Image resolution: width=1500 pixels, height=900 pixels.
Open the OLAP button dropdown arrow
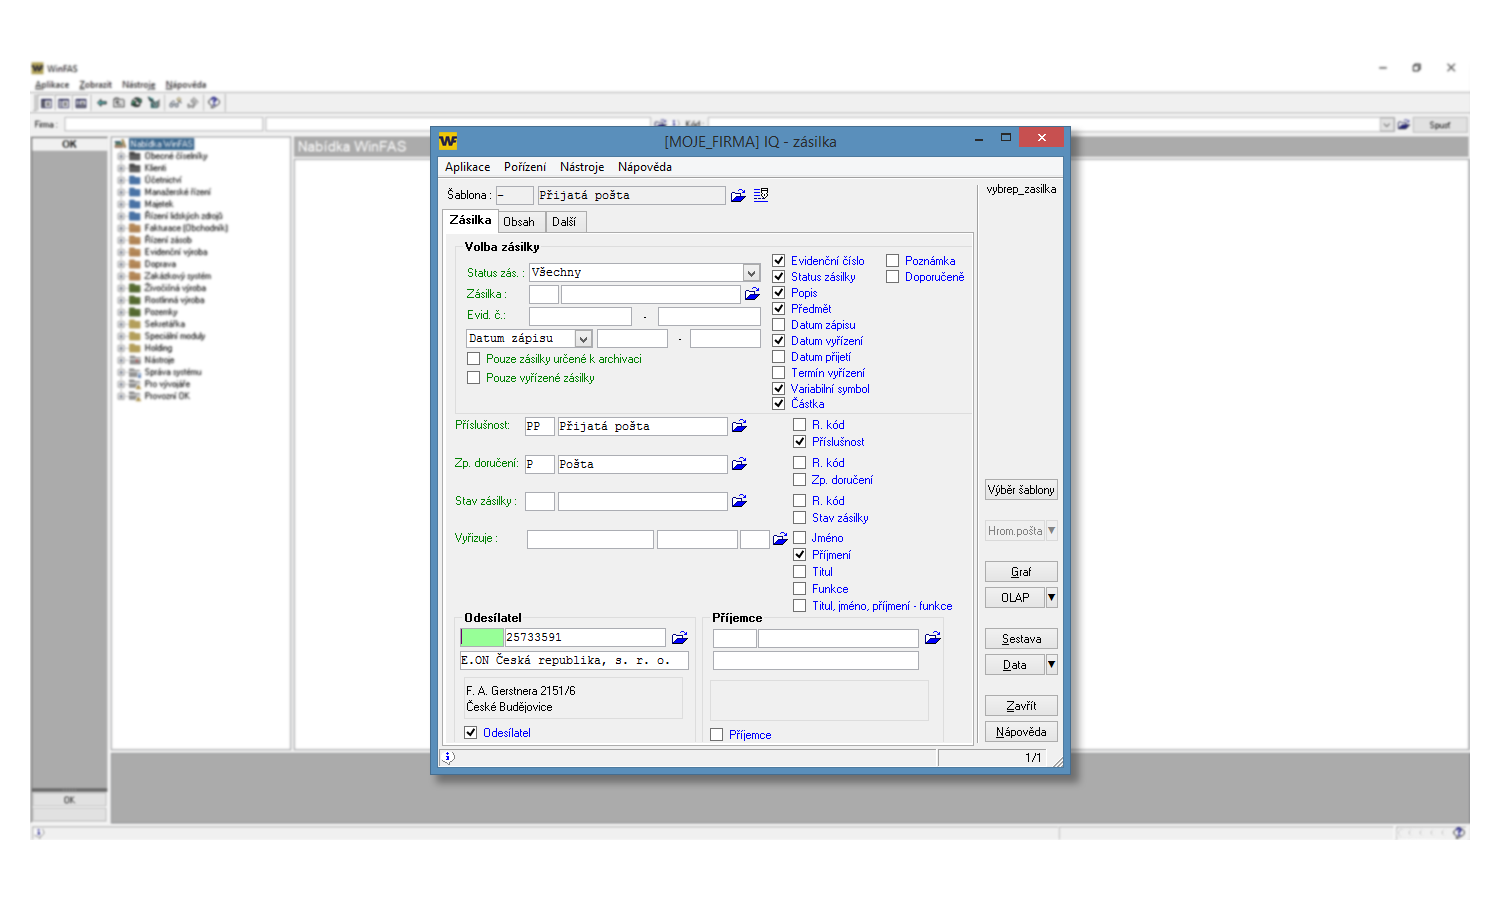[1052, 598]
